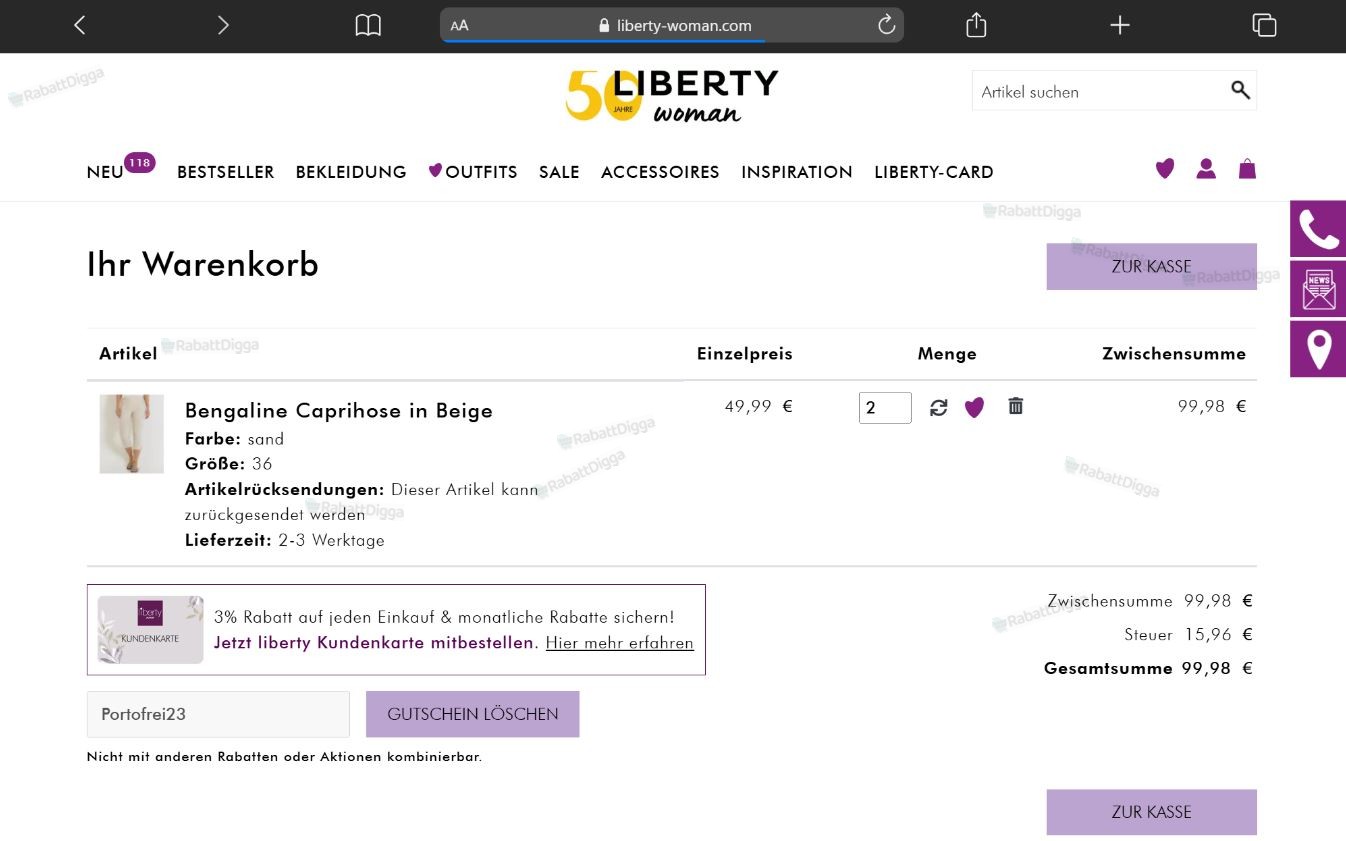The image size is (1346, 841).
Task: Click the Kundenkarte card image
Action: (150, 630)
